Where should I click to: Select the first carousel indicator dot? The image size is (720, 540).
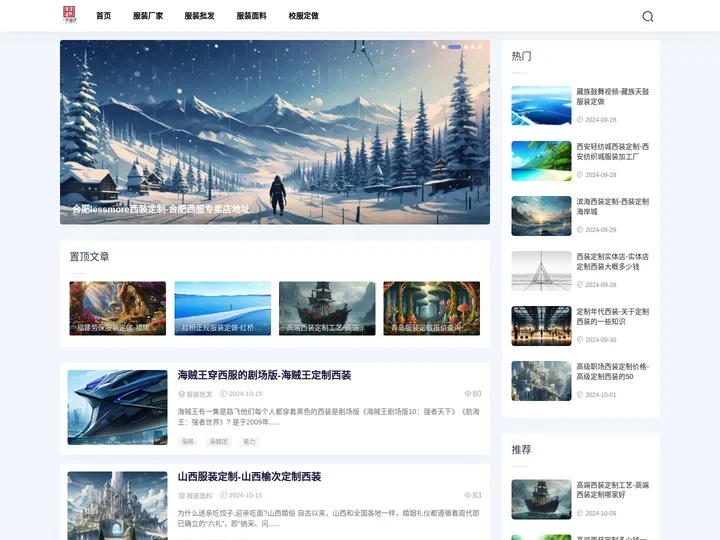(443, 47)
